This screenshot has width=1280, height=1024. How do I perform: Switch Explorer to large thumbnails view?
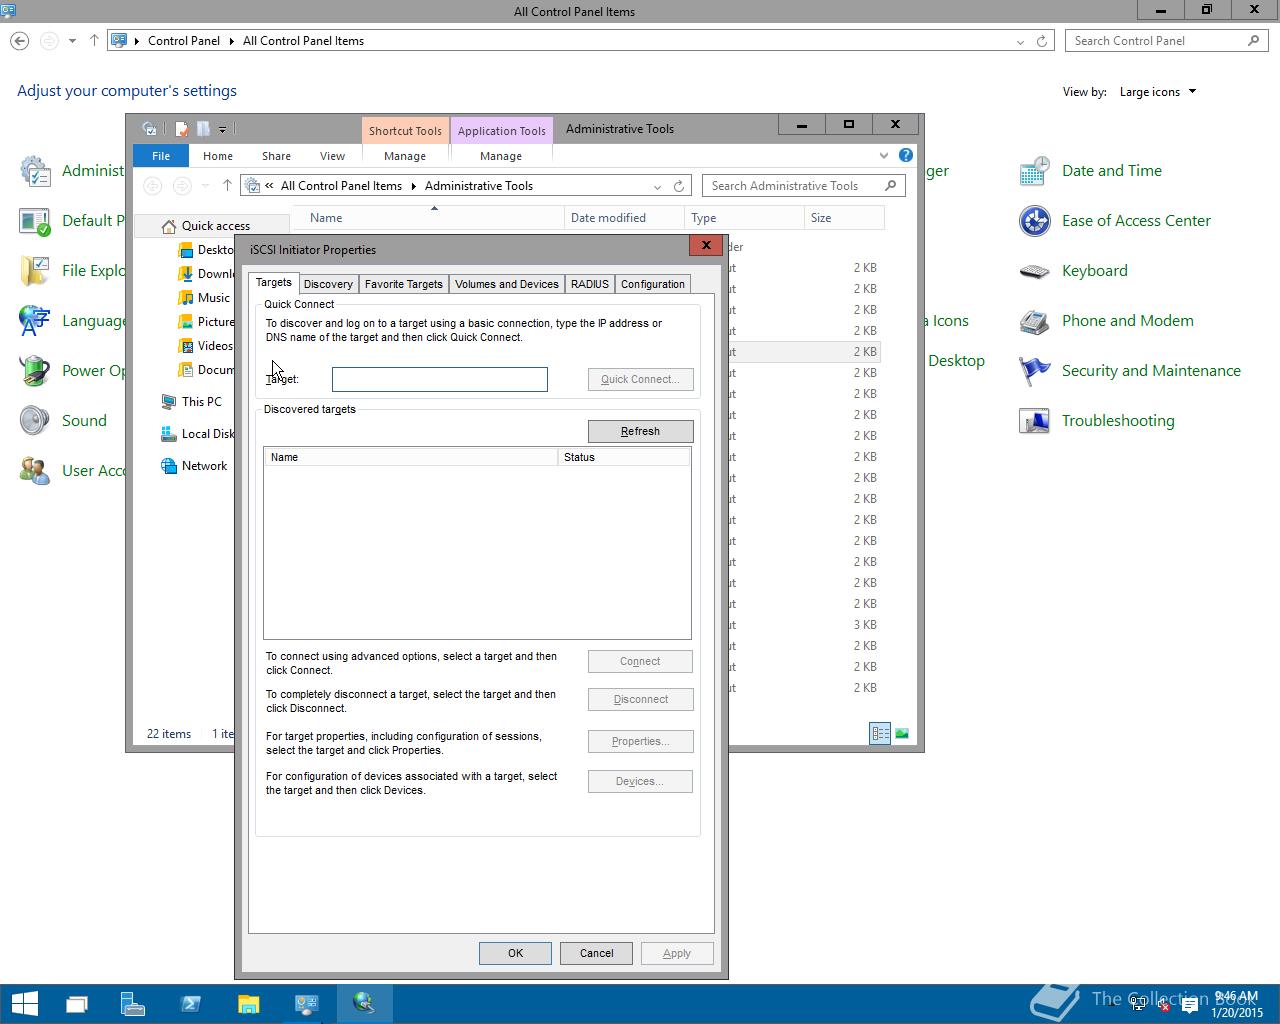coord(902,734)
